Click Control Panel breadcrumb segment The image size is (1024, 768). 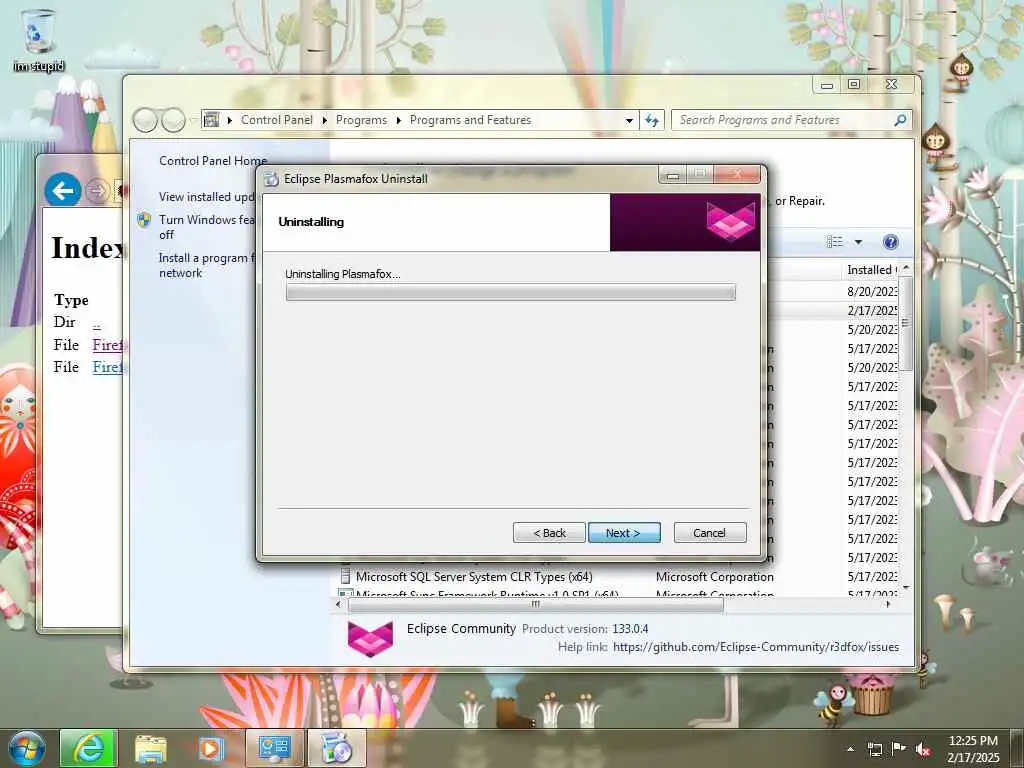click(x=277, y=120)
